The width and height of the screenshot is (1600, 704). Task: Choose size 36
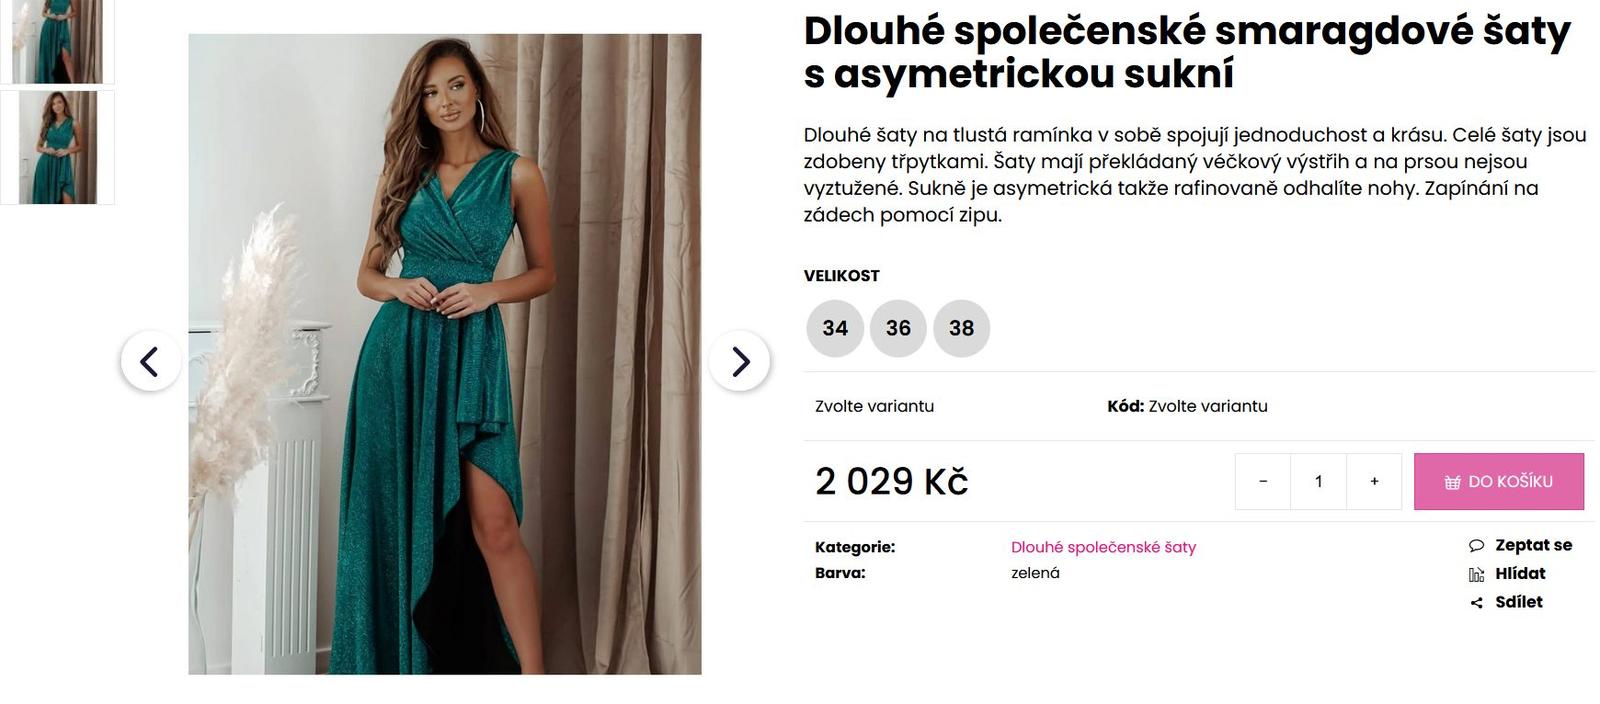coord(898,328)
